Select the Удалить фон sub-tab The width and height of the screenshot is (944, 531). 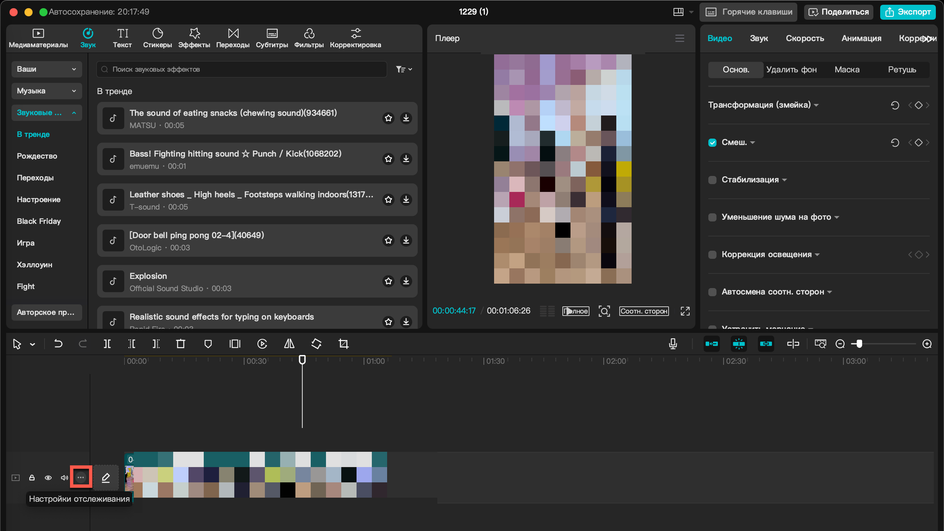(791, 69)
